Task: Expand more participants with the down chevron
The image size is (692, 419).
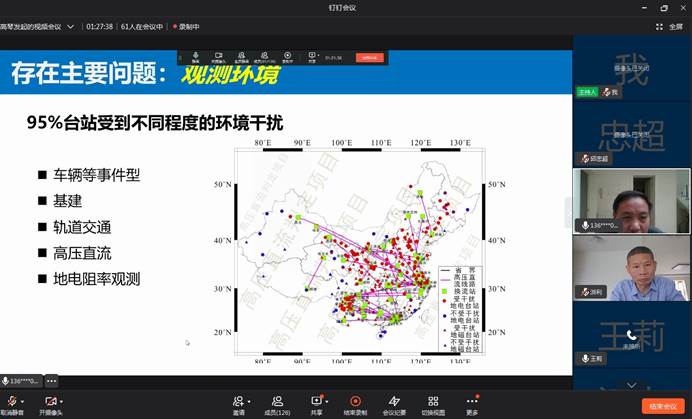Action: tap(632, 385)
